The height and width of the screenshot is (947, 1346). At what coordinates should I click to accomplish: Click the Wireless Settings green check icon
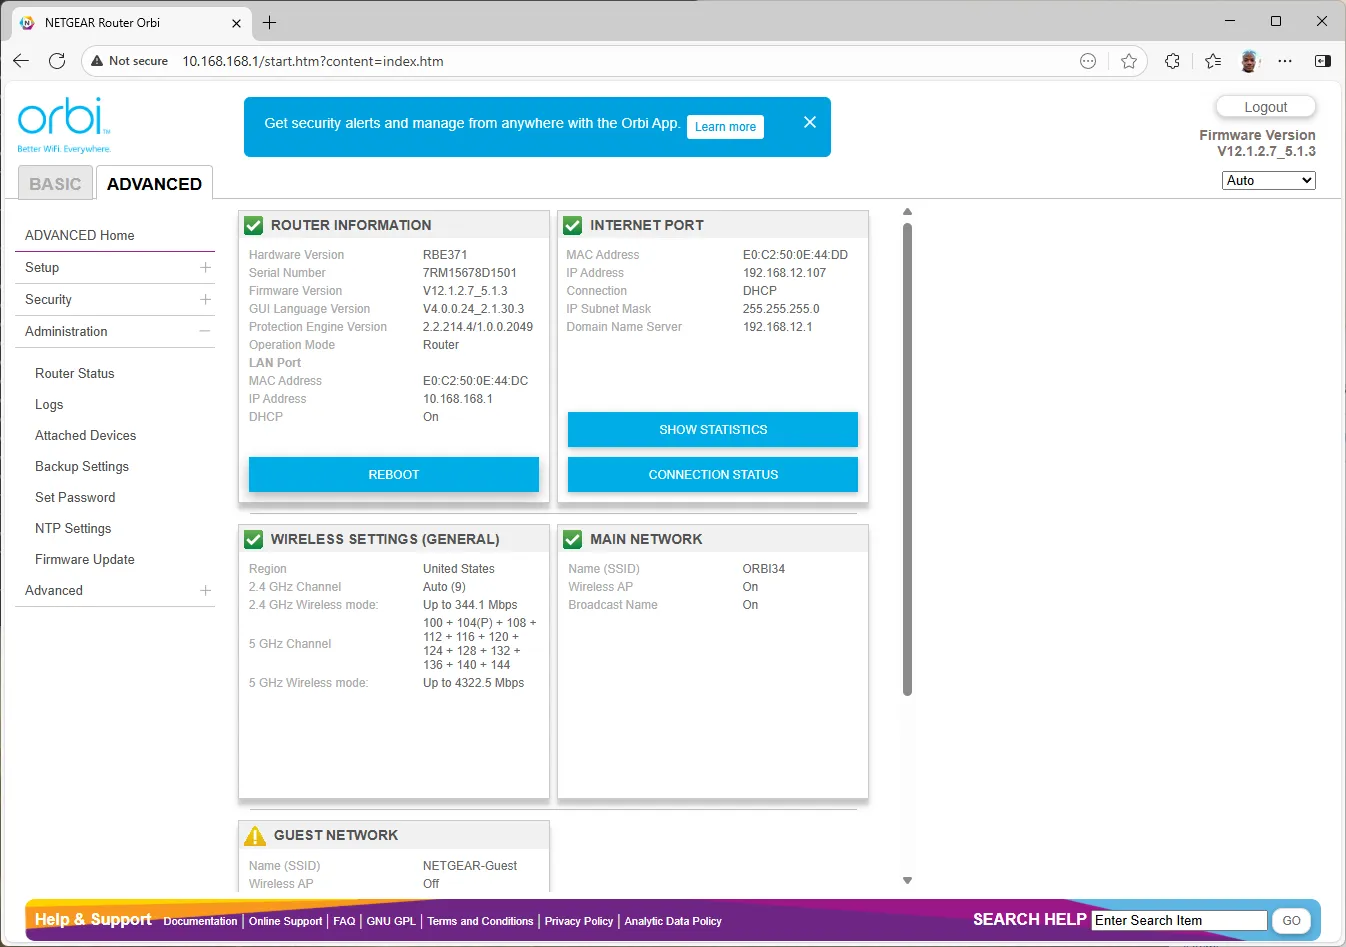coord(254,539)
